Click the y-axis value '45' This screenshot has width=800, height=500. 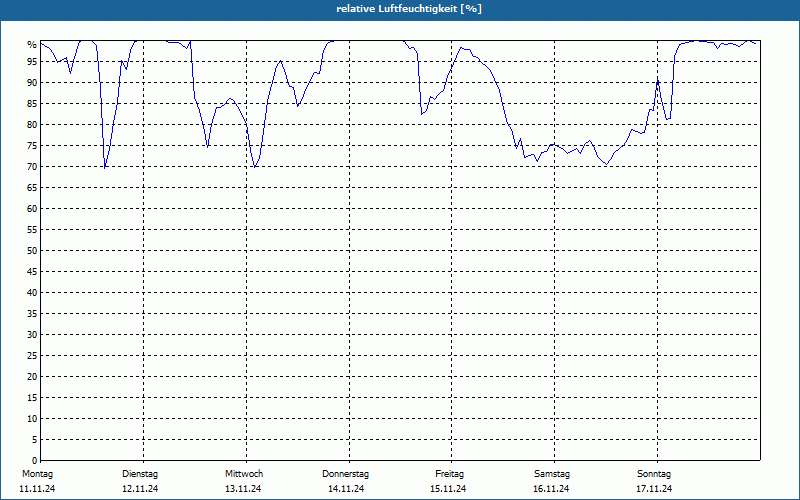point(32,271)
